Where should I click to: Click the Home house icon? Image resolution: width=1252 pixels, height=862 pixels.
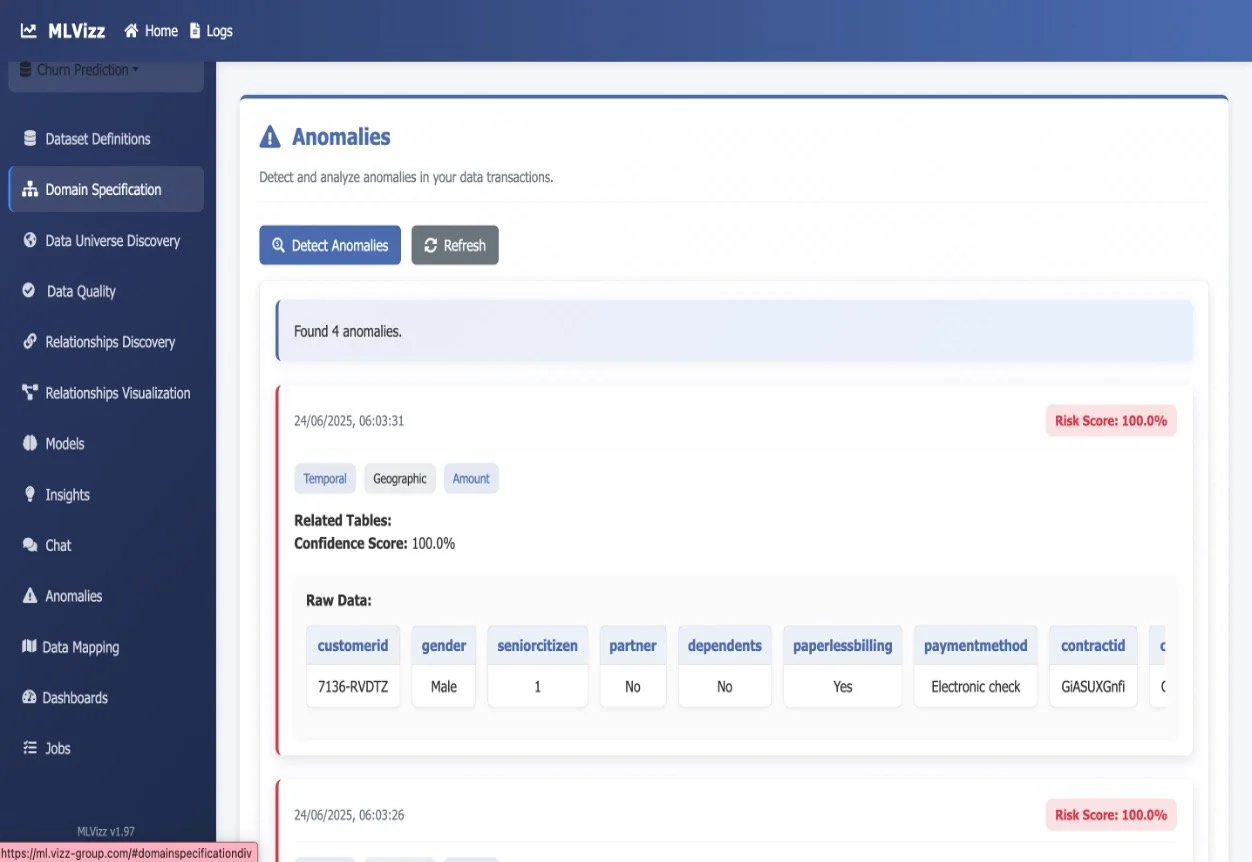pos(131,31)
